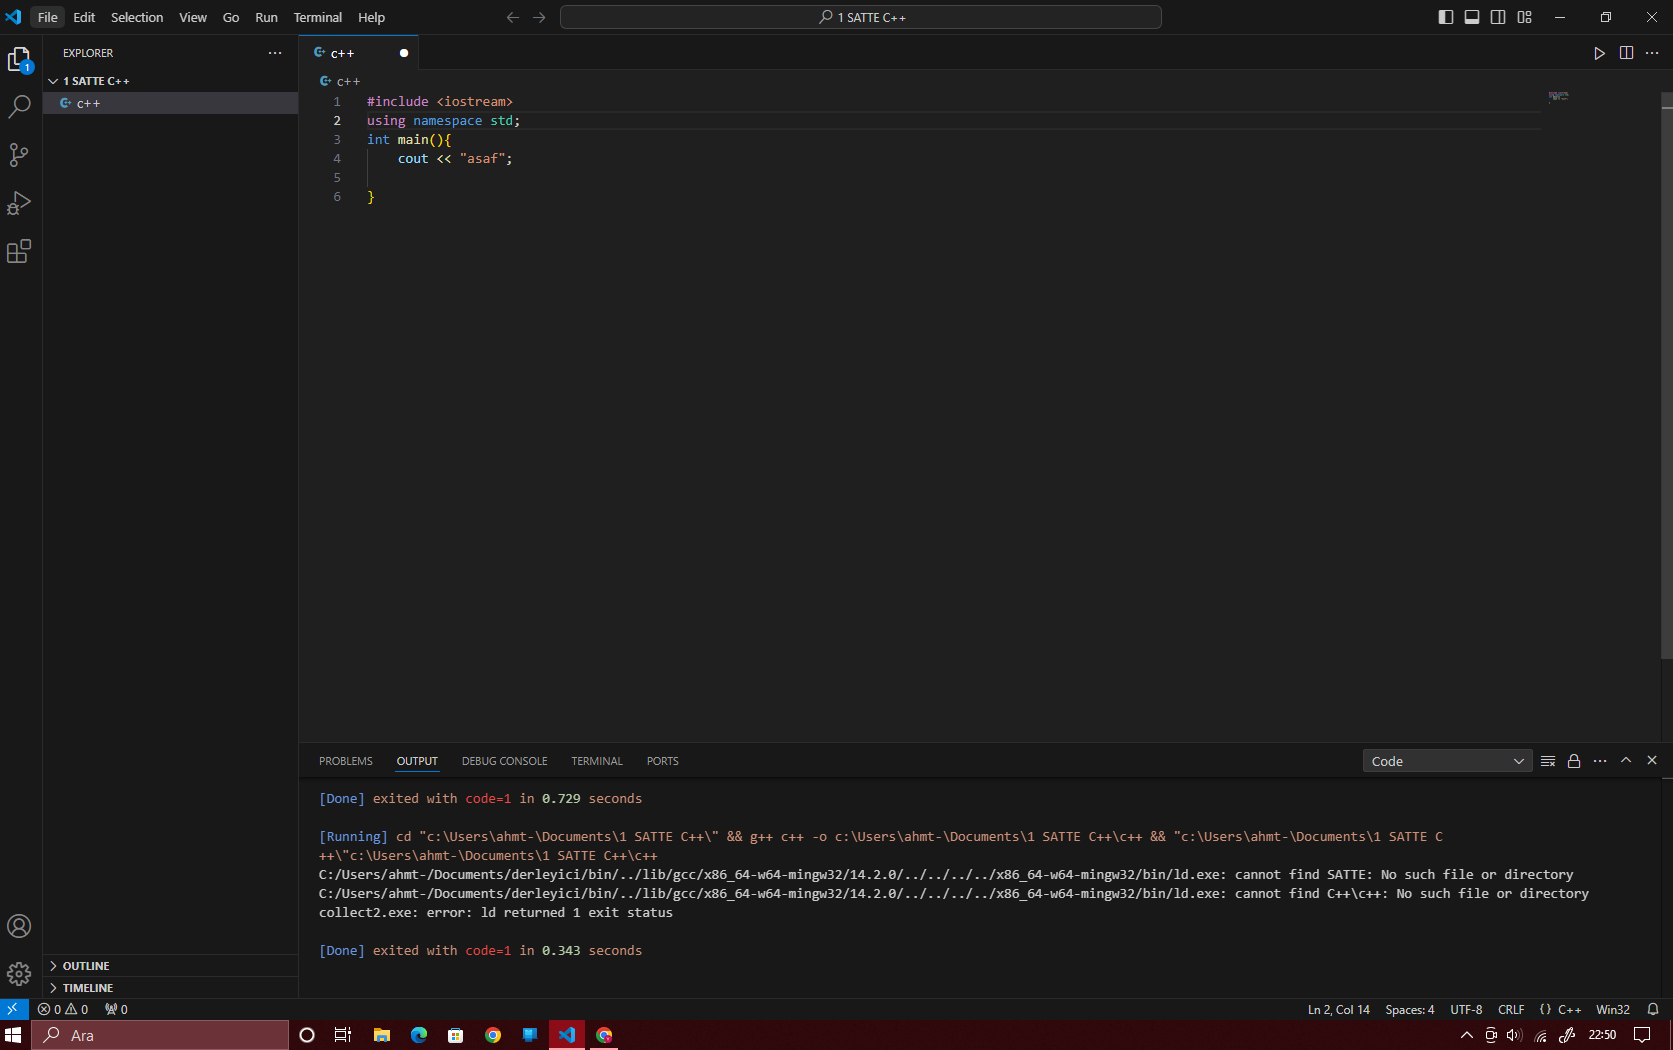Click the command center search box
The width and height of the screenshot is (1673, 1050).
(861, 17)
